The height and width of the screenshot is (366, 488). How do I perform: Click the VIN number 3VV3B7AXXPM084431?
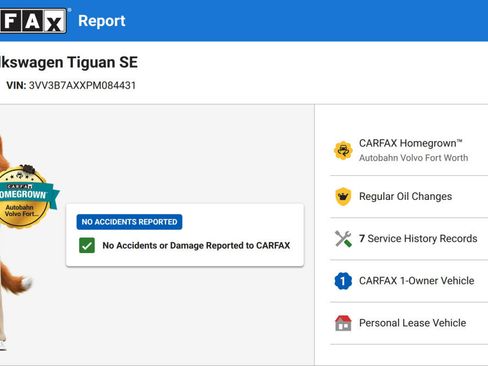(82, 85)
